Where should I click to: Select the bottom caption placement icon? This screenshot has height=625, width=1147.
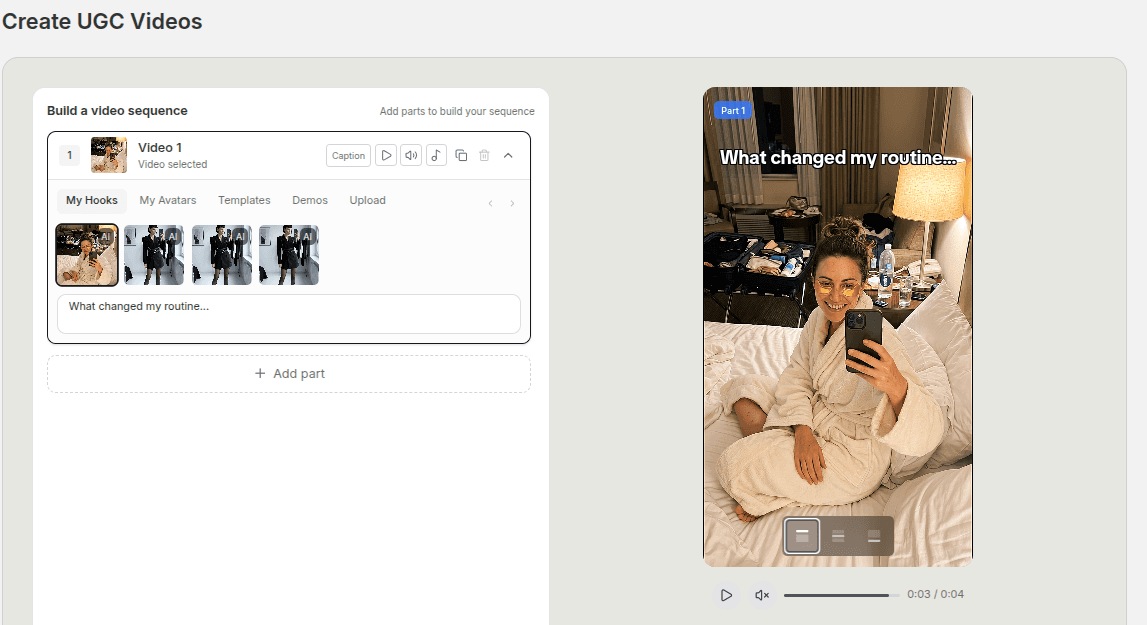pos(874,535)
